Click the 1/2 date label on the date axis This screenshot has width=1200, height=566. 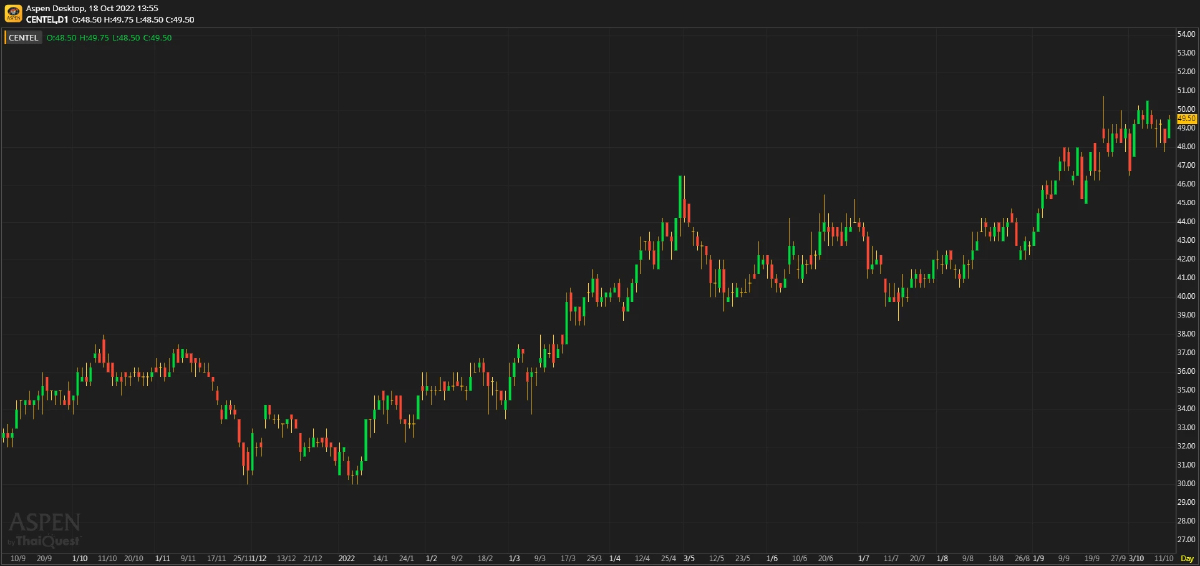coord(432,558)
